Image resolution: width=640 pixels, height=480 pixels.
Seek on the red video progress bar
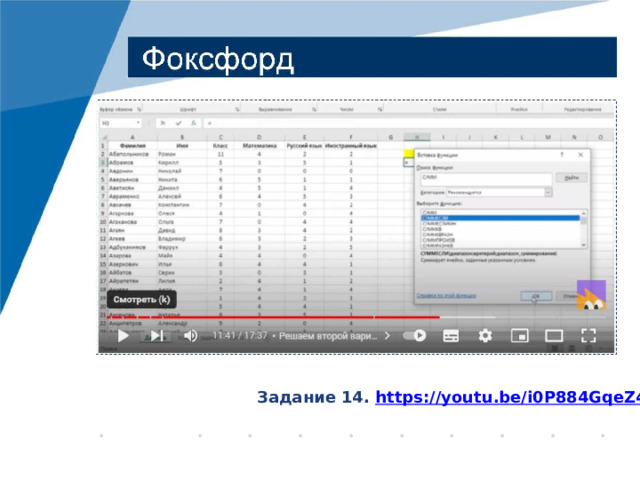point(273,317)
